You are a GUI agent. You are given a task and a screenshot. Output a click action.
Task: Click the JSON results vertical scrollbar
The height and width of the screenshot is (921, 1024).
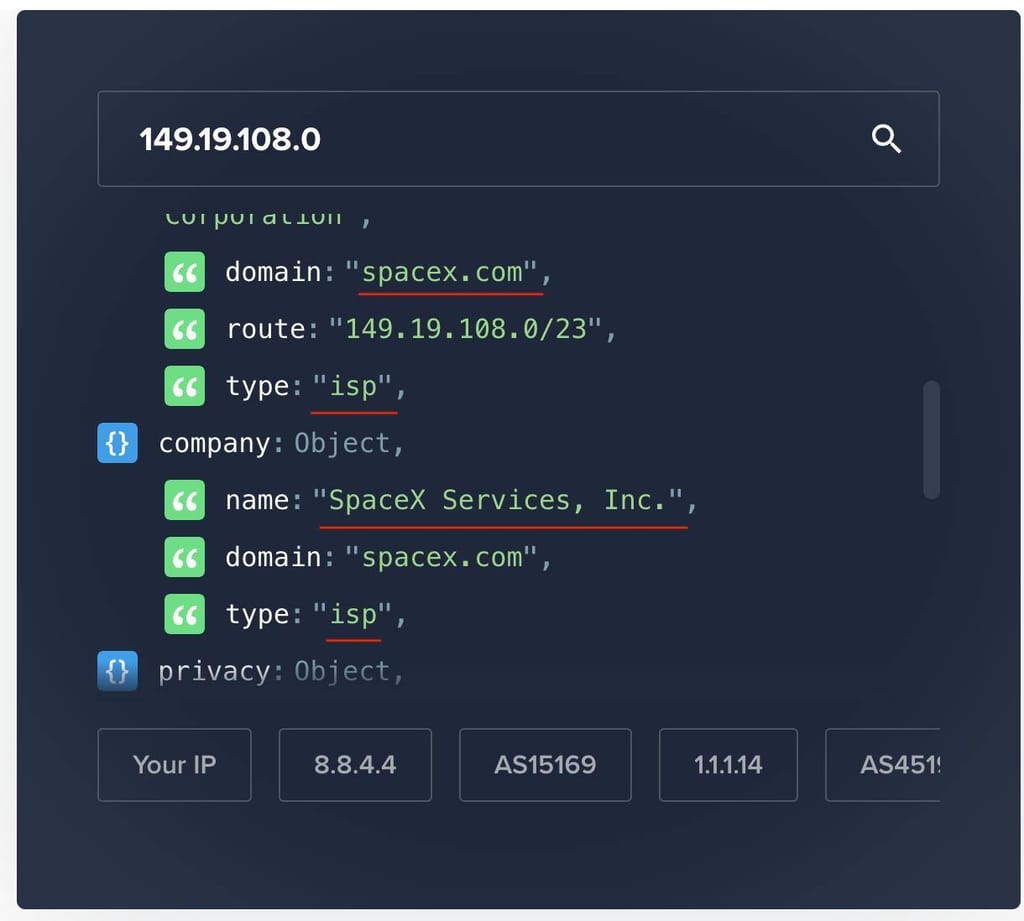pyautogui.click(x=931, y=439)
